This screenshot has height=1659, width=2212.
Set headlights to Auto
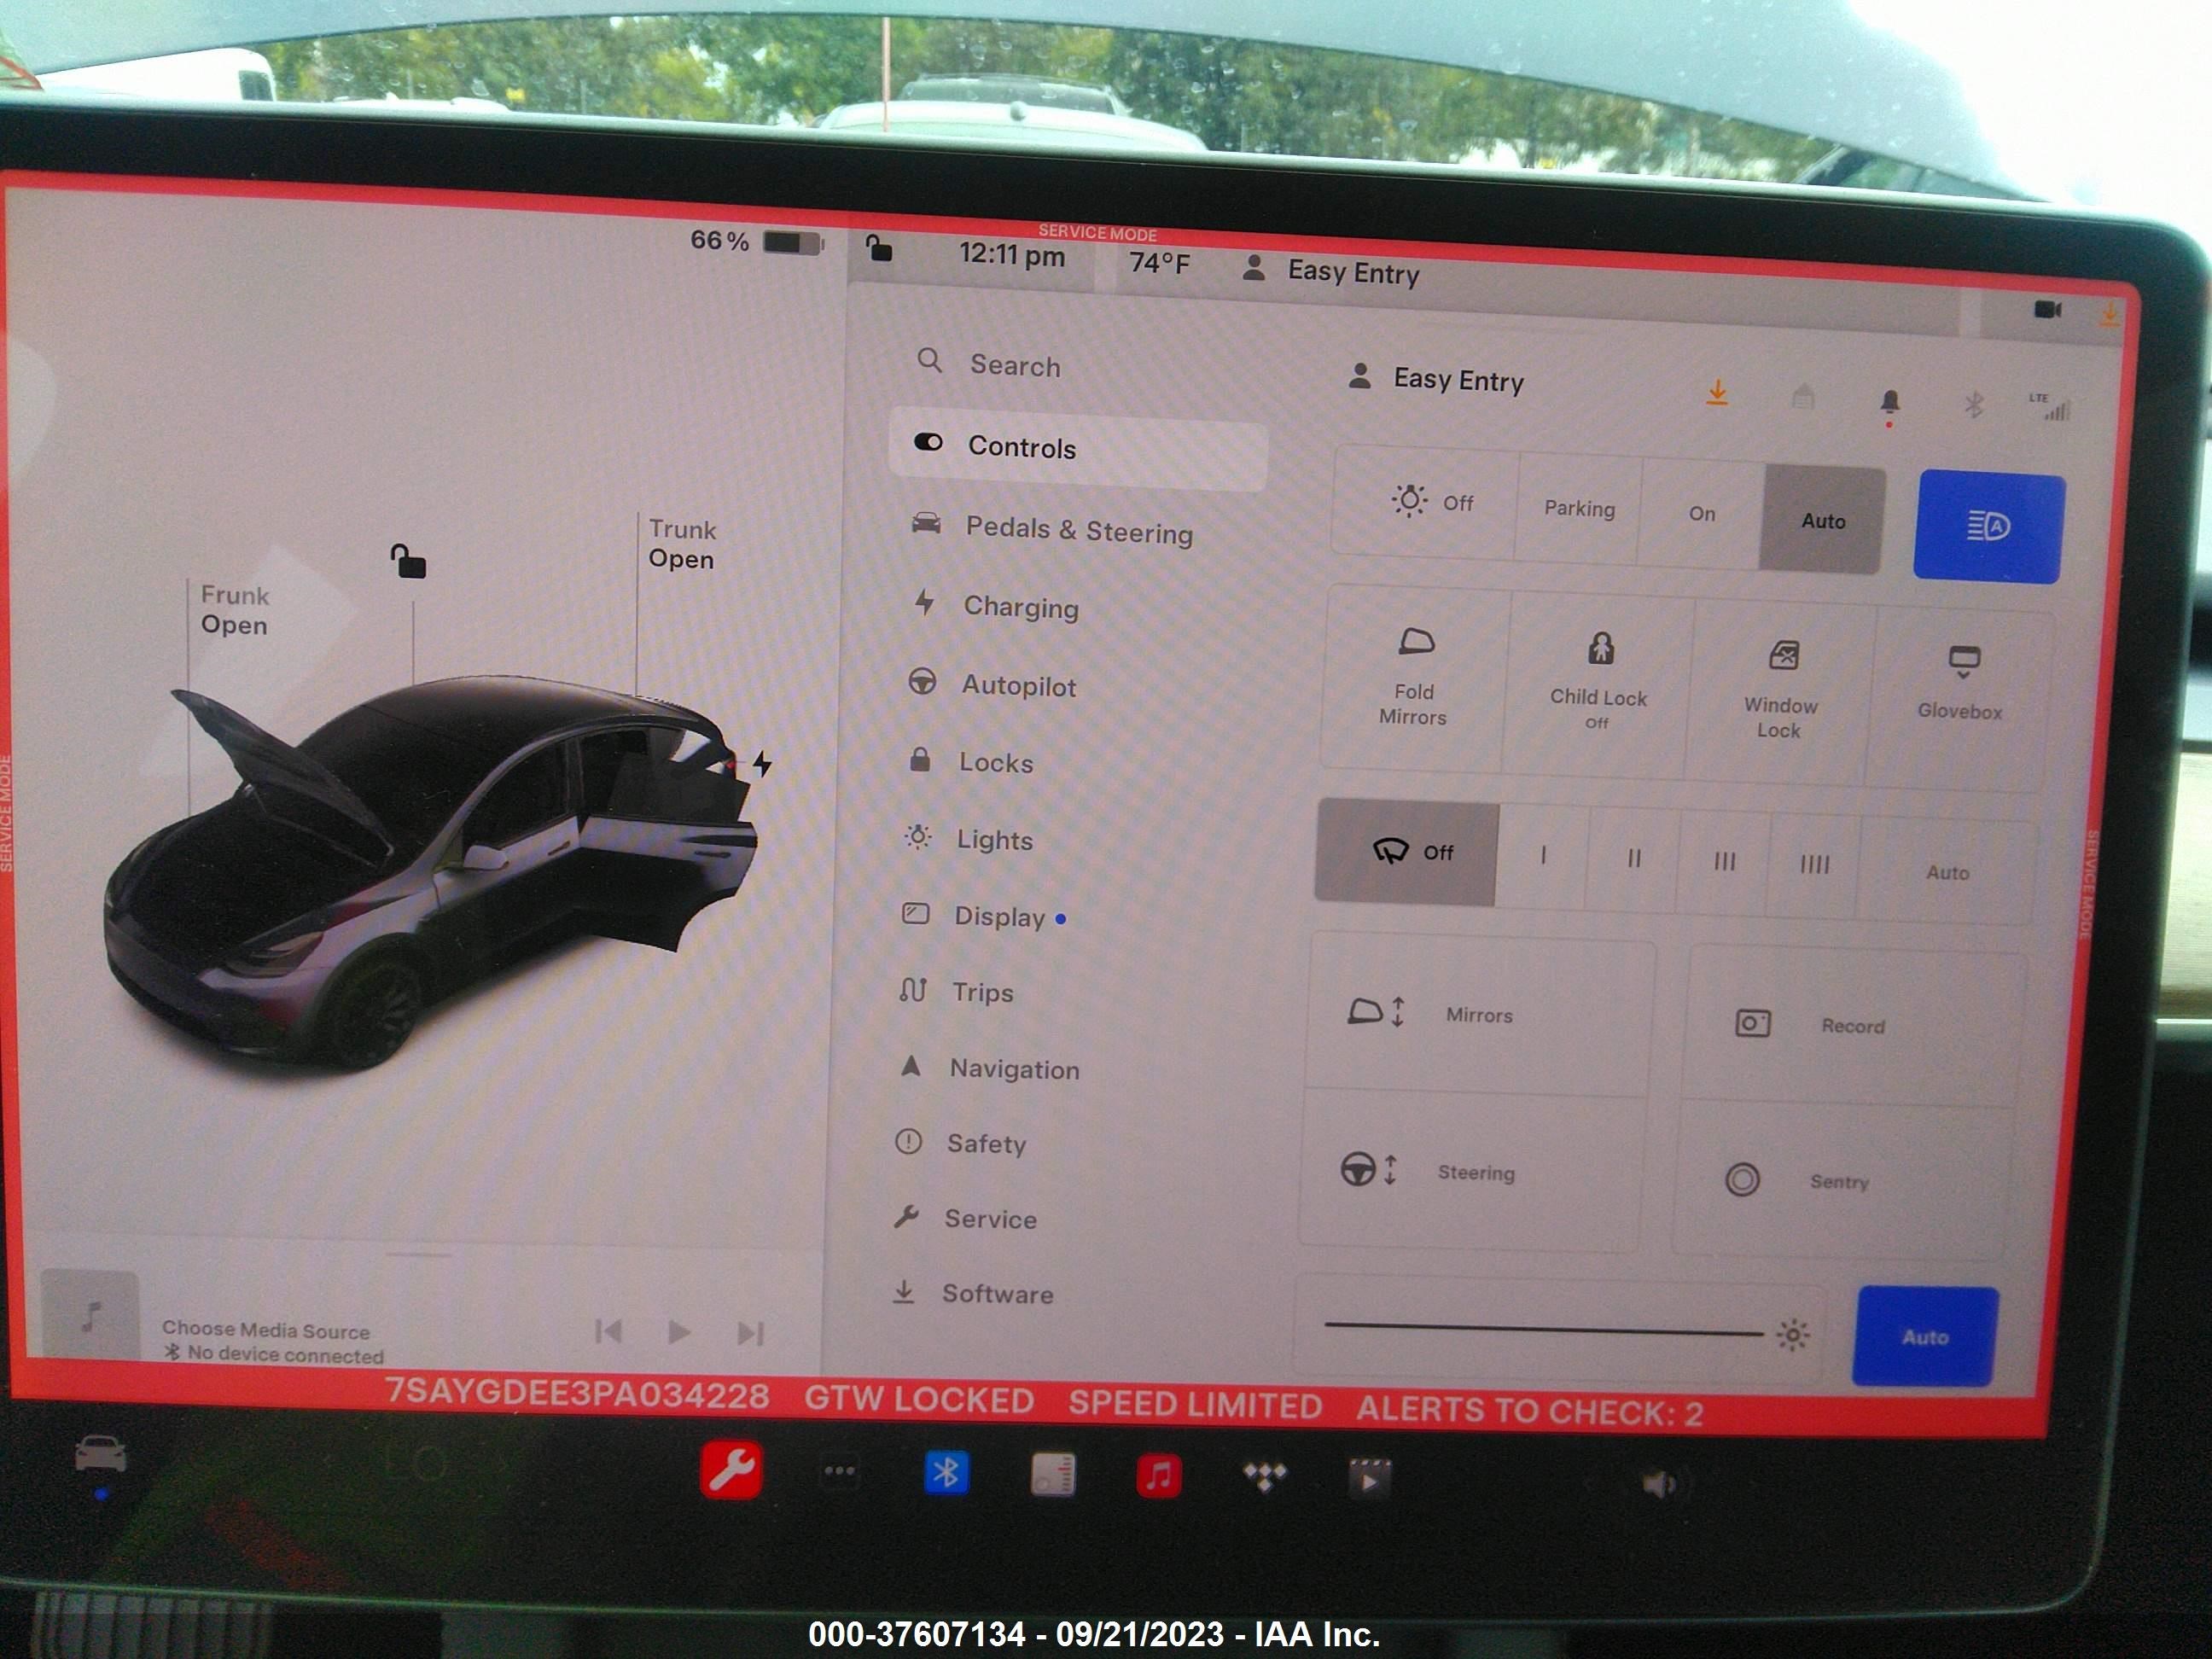[1823, 520]
